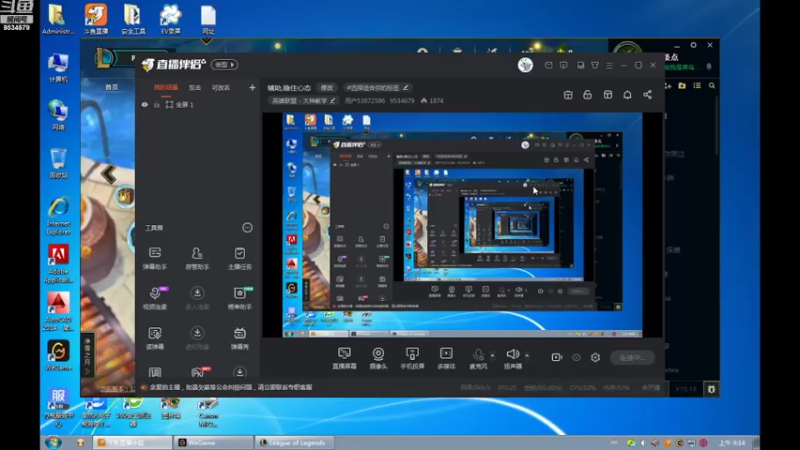Image resolution: width=800 pixels, height=450 pixels.
Task: Open the Windows Start button
Action: coord(54,442)
